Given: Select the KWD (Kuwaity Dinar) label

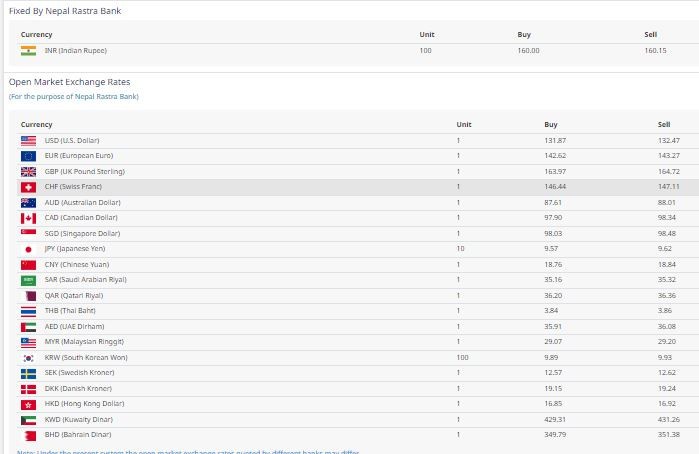Looking at the screenshot, I should [x=78, y=419].
